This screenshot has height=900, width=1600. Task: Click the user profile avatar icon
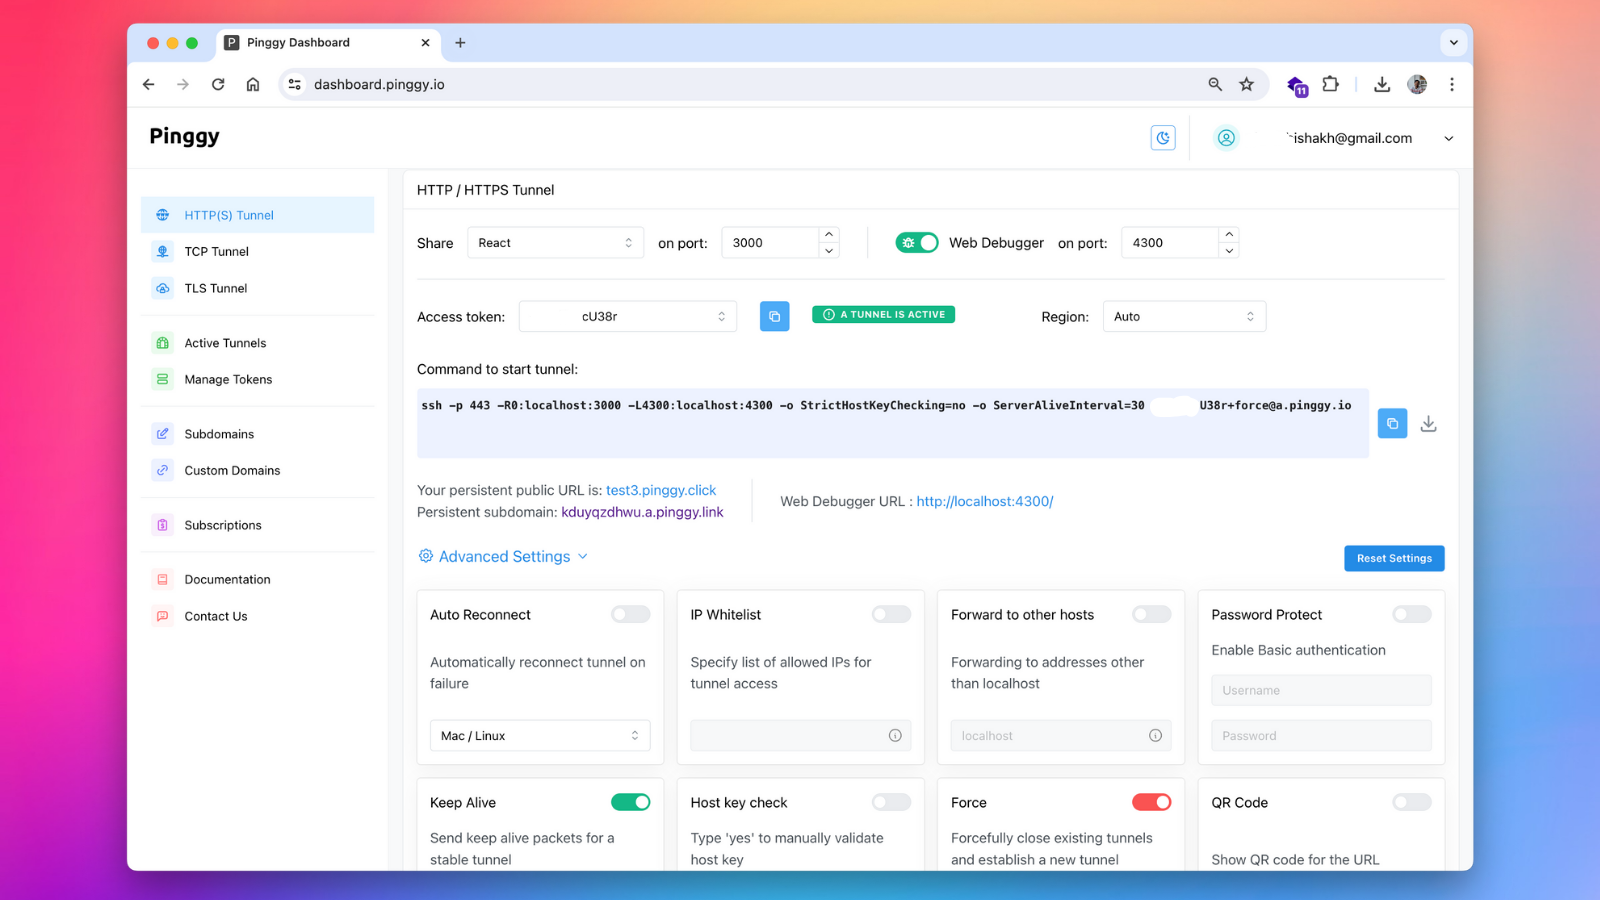click(1226, 138)
